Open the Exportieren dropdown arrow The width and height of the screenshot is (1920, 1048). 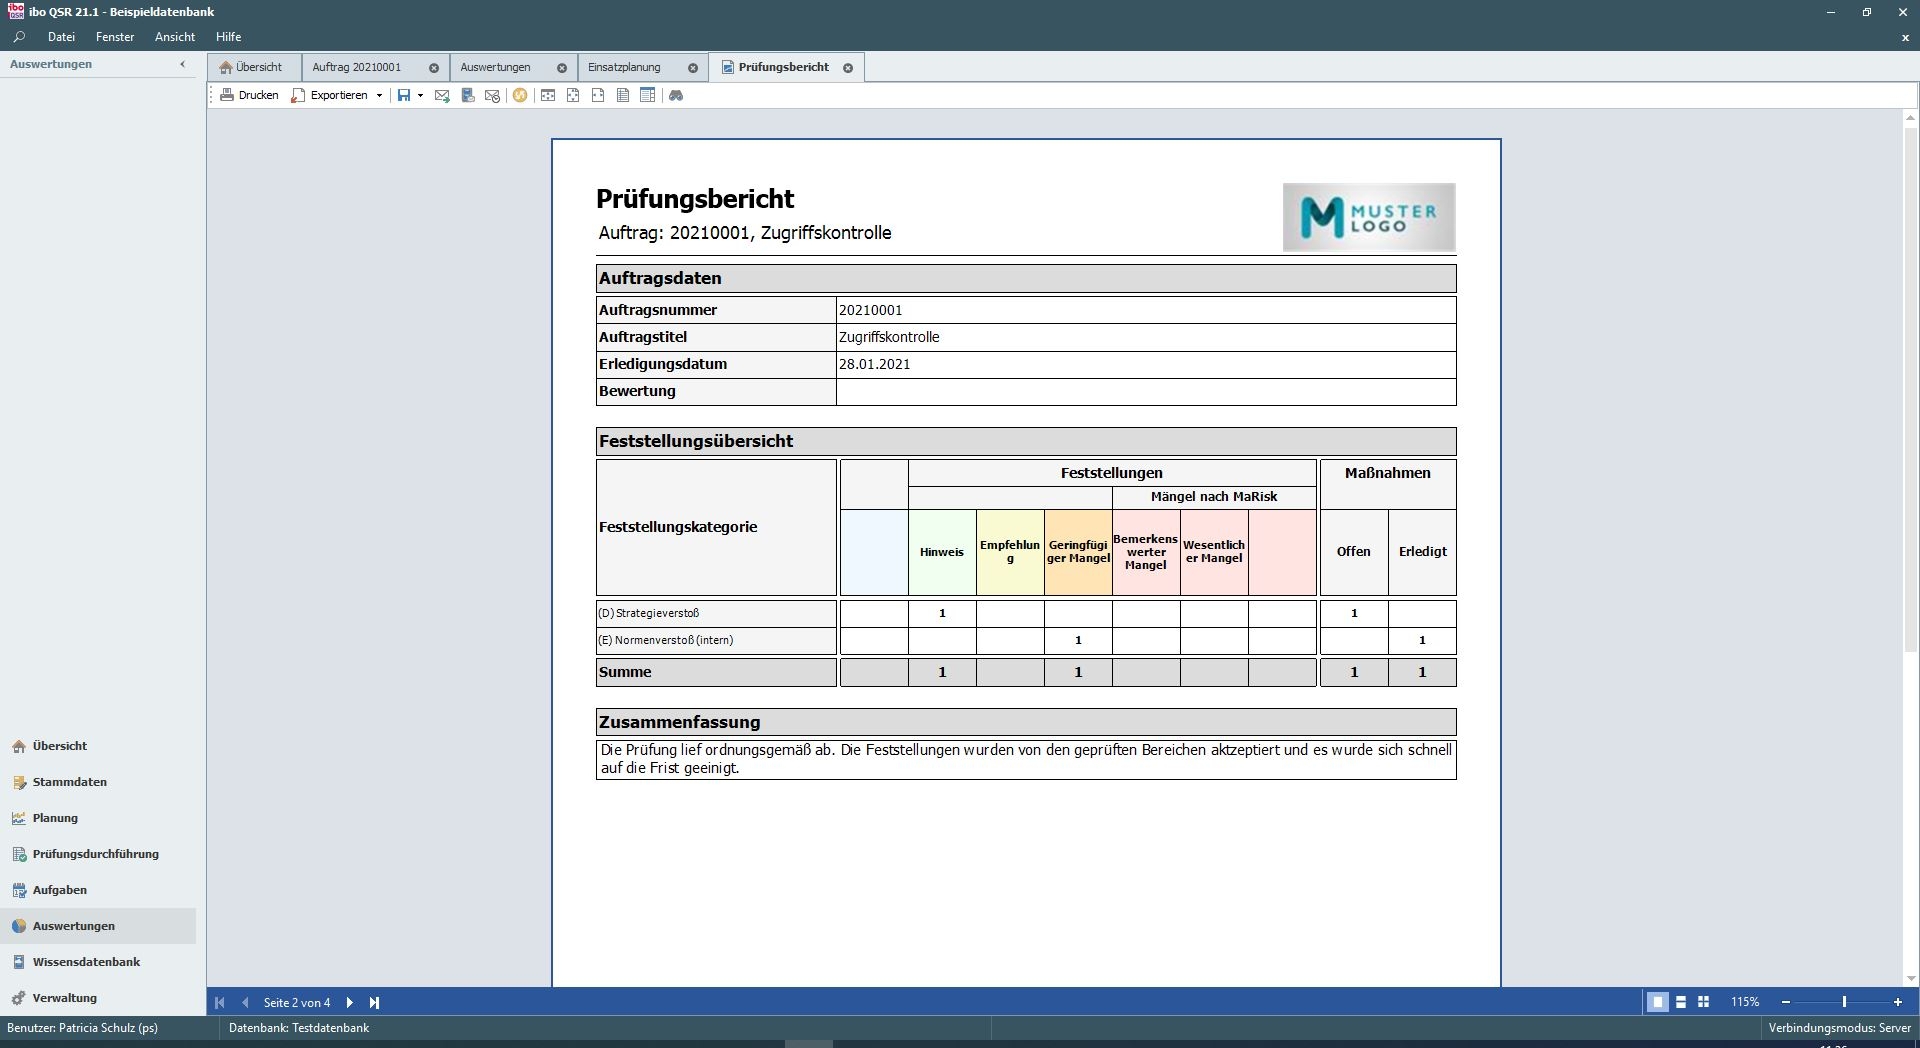tap(379, 96)
